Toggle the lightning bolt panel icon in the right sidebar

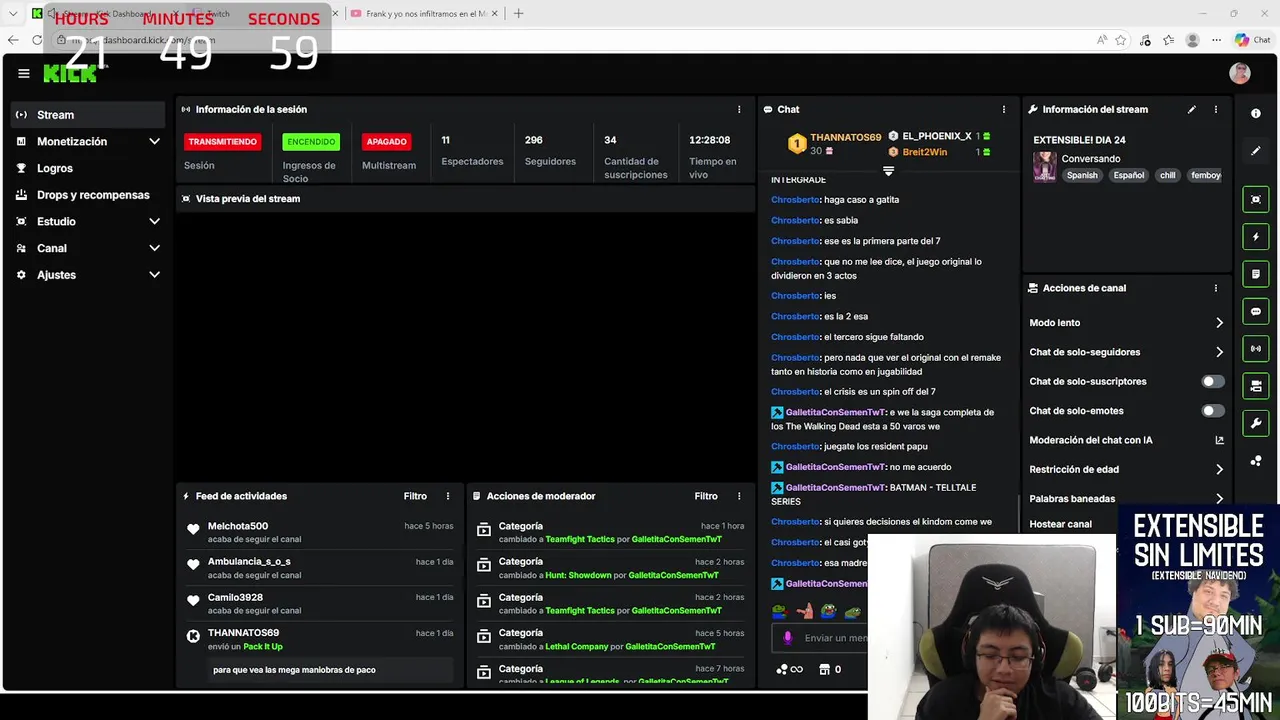coord(1256,237)
